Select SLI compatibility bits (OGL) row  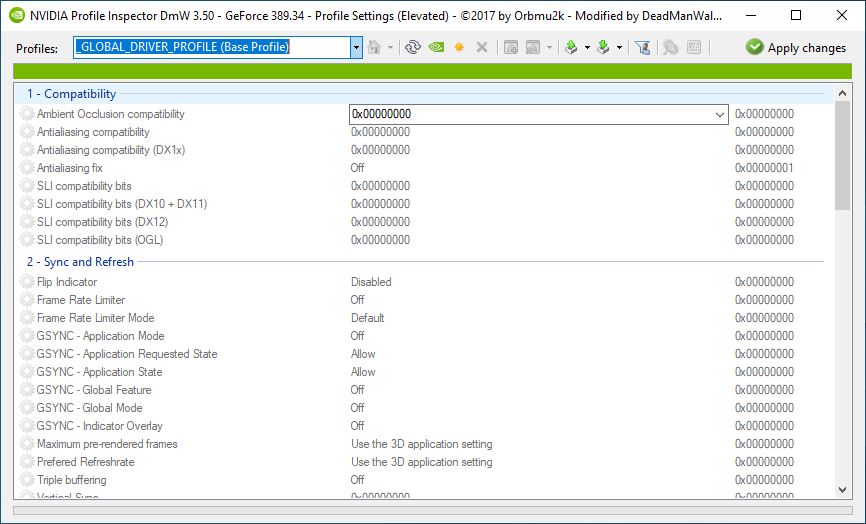[424, 240]
